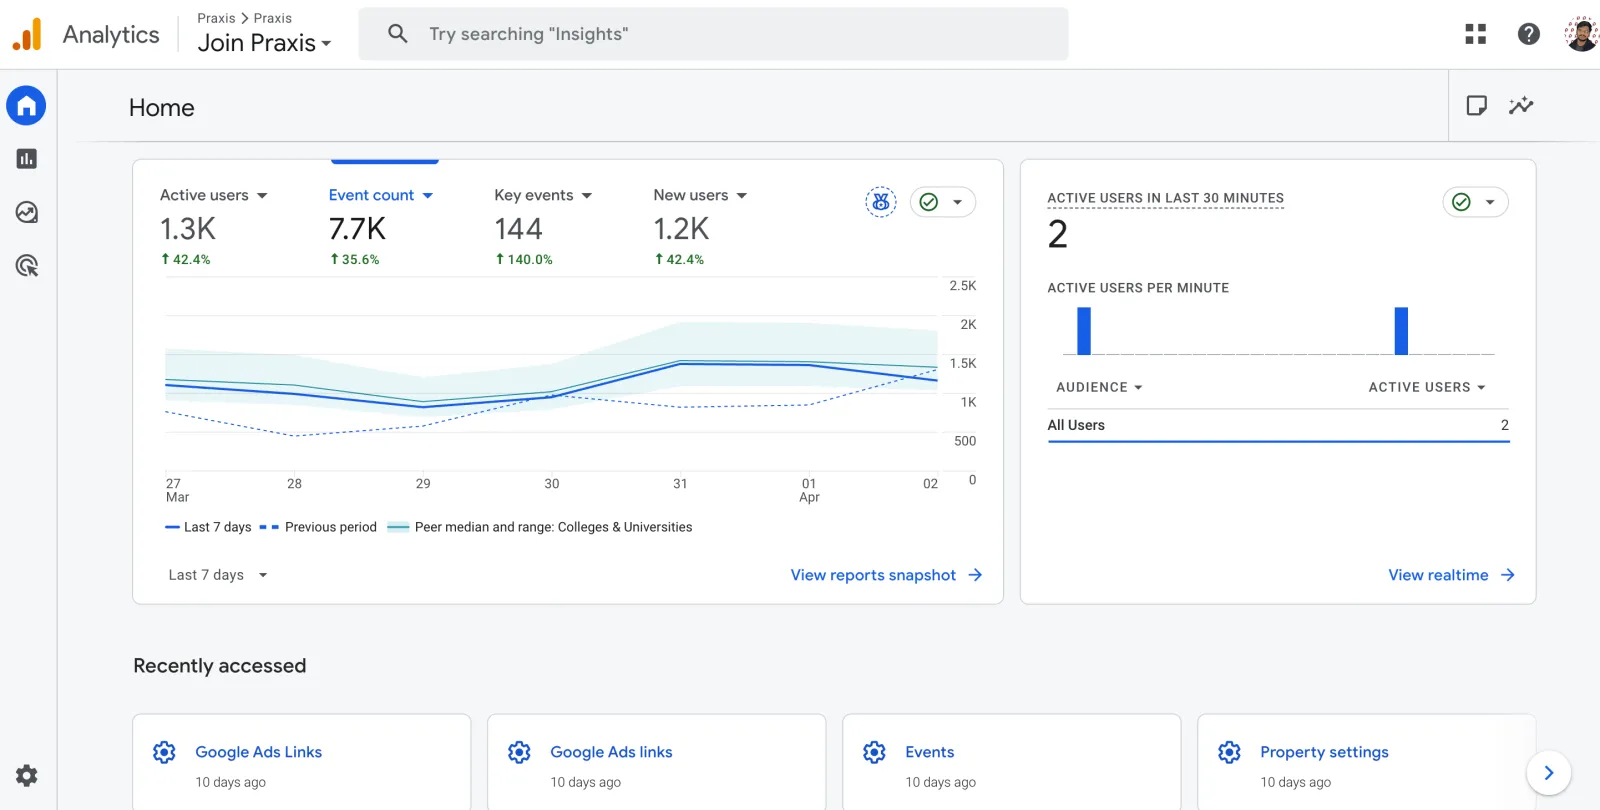Click the Google Ads Links gear icon
Screen dimensions: 1600x810
[164, 752]
